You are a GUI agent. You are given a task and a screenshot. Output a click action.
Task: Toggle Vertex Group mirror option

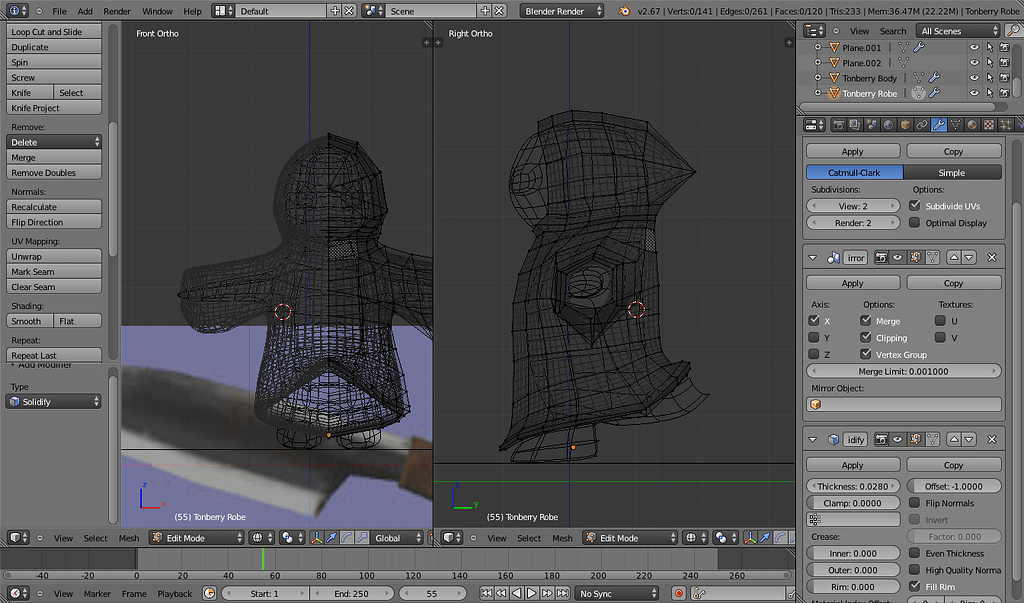[866, 354]
